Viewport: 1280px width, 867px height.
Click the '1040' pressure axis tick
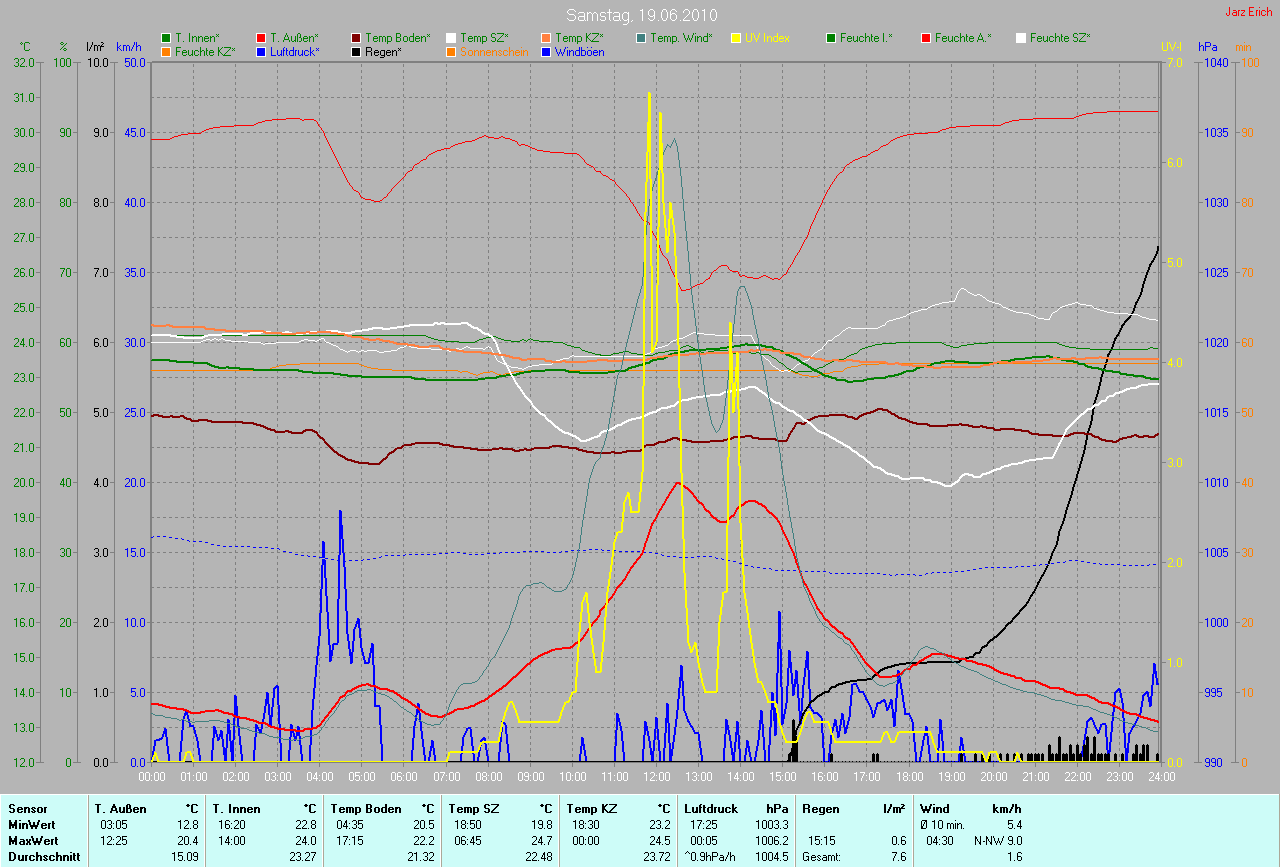1216,63
